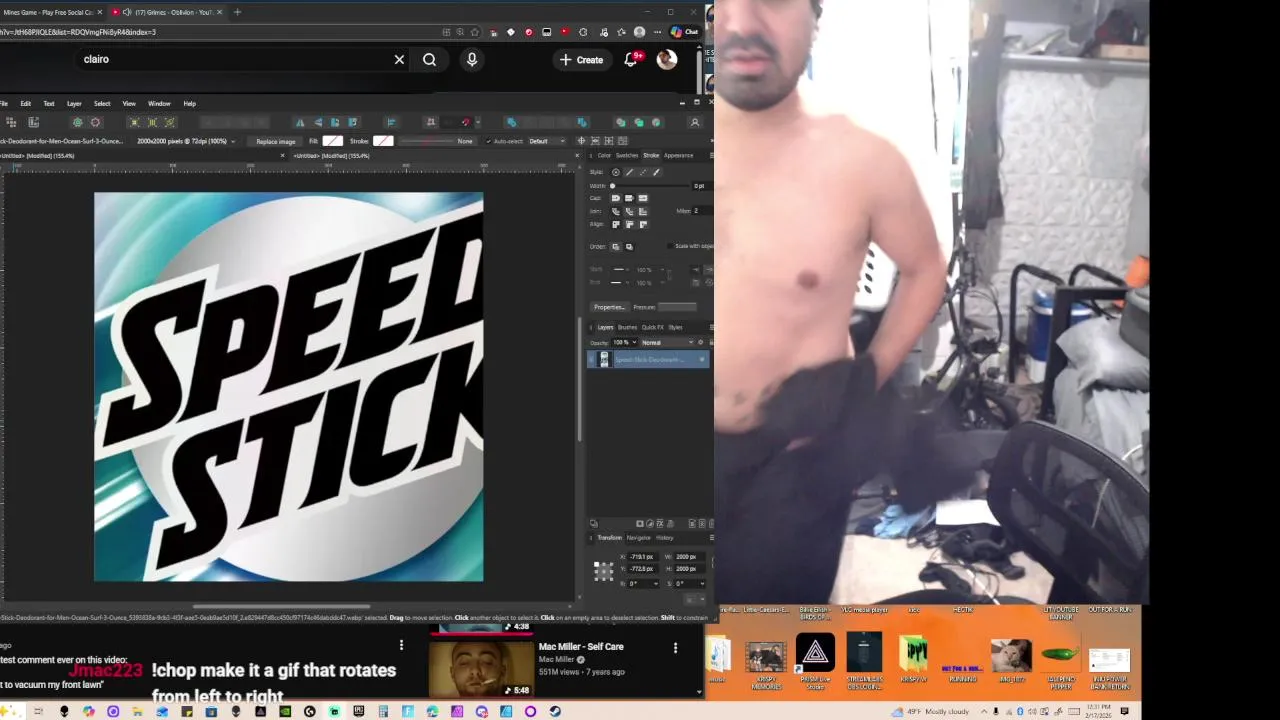The height and width of the screenshot is (720, 1280).
Task: Open the Fill color swatch
Action: [333, 141]
